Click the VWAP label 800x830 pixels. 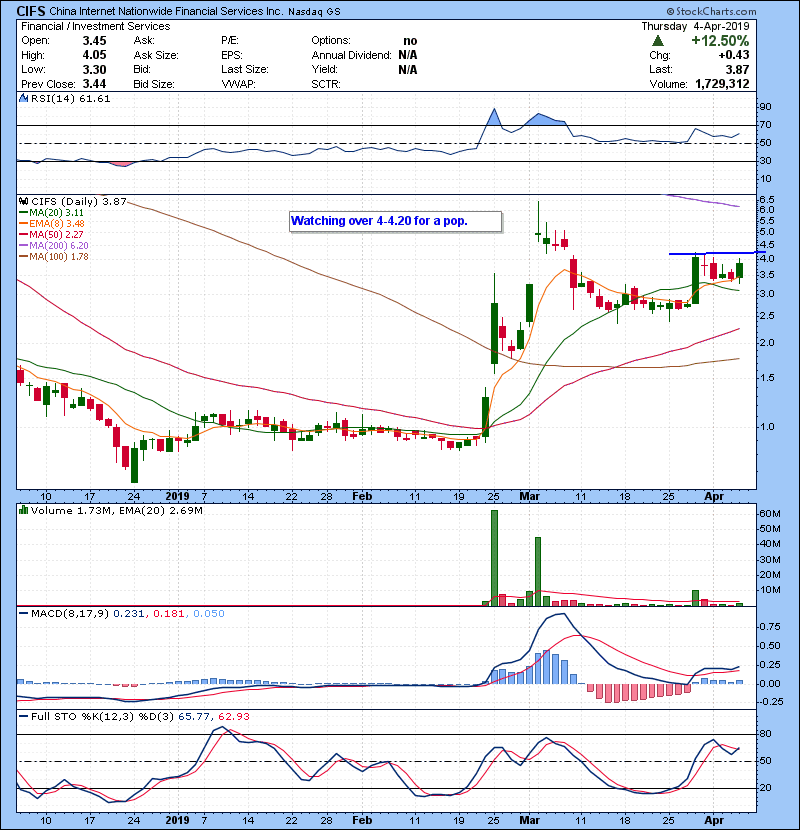coord(238,84)
